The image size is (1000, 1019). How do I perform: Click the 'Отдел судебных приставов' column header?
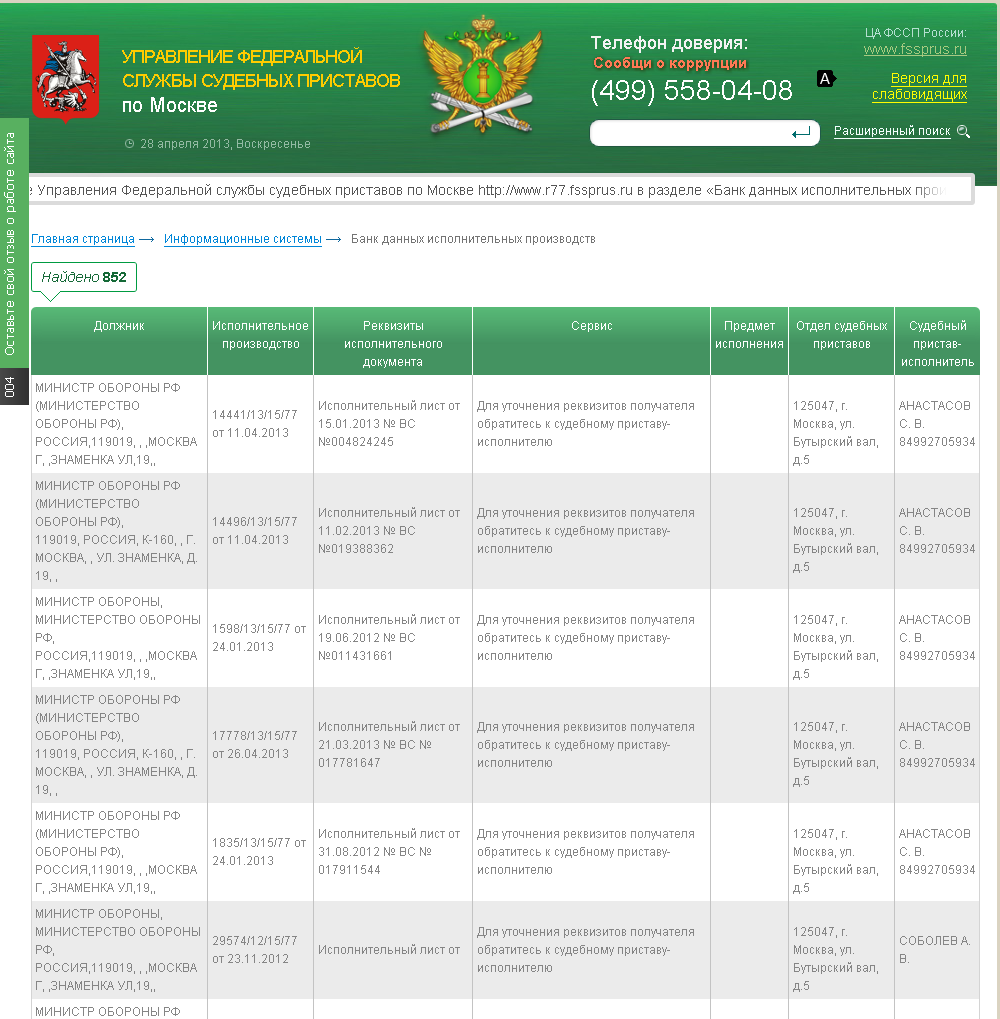[841, 335]
